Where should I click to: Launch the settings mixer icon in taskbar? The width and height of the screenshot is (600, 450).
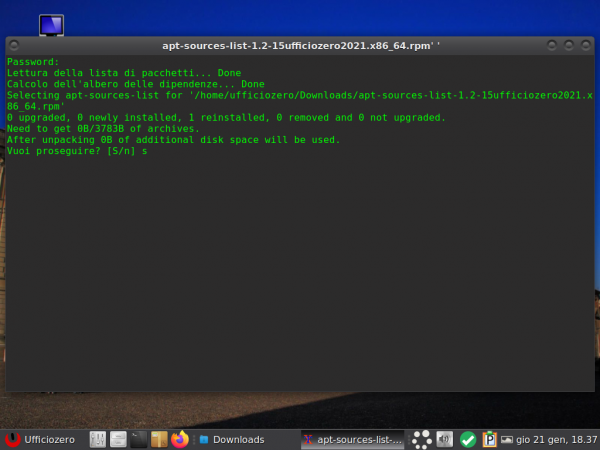pyautogui.click(x=98, y=440)
